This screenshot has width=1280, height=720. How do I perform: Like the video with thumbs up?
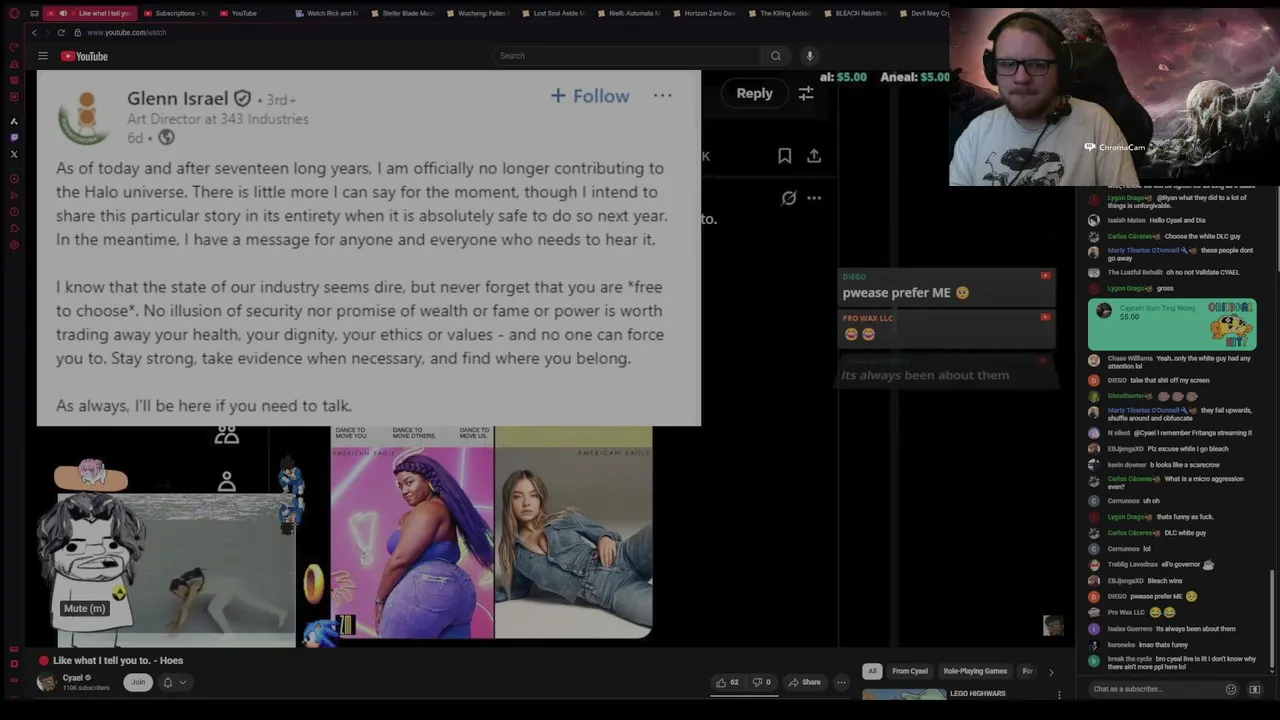(x=727, y=682)
